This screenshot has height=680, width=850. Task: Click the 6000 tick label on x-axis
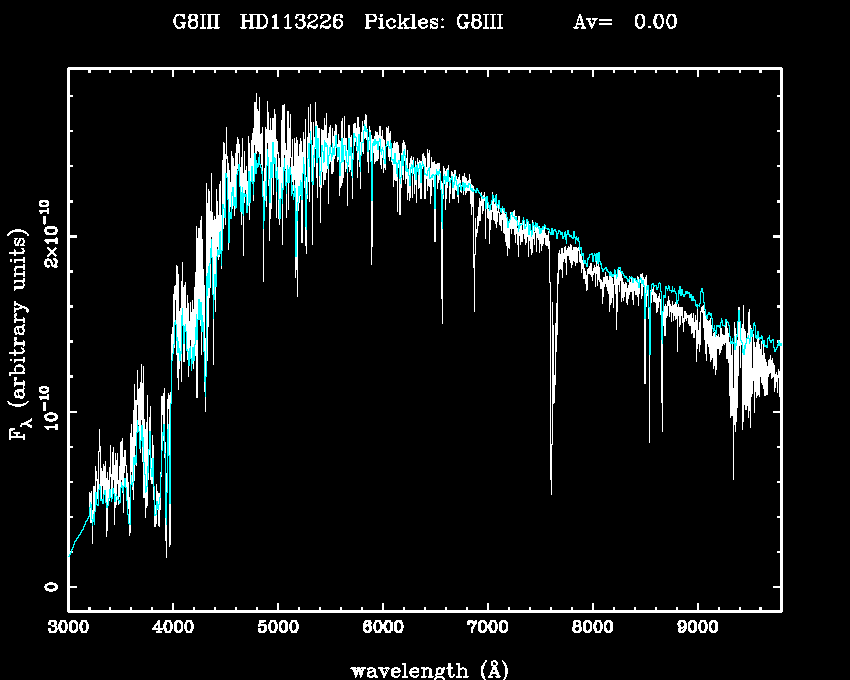pos(383,627)
